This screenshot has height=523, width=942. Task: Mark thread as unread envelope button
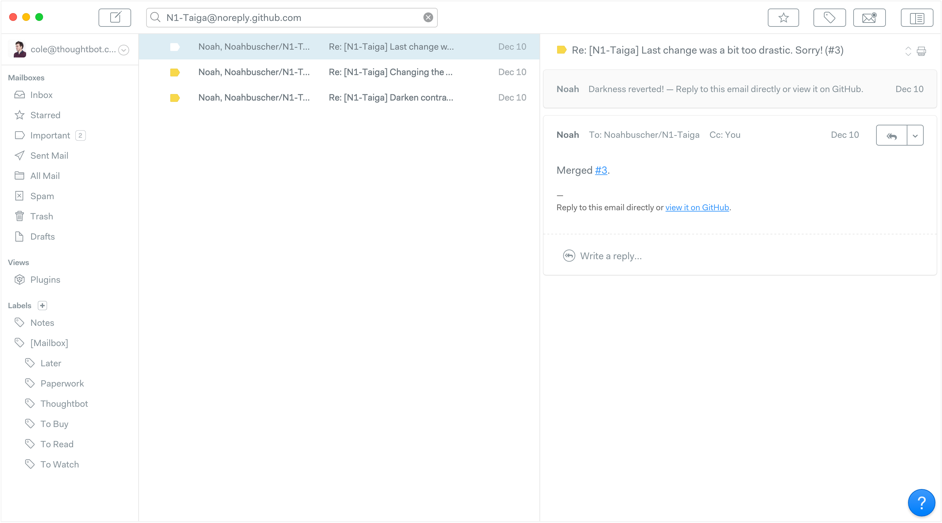869,18
